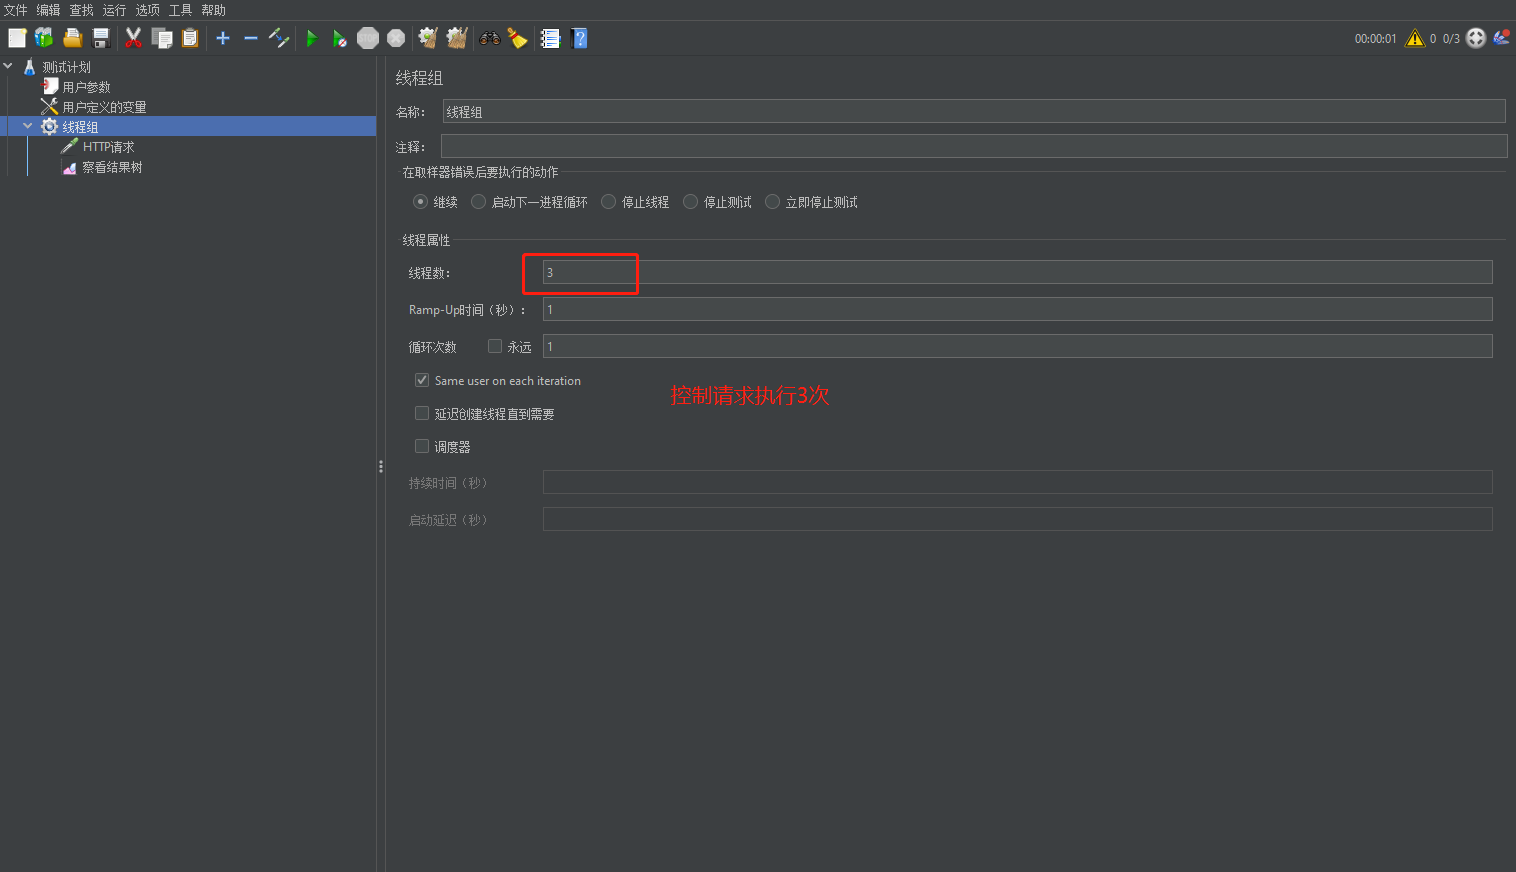The height and width of the screenshot is (872, 1516).
Task: Open the 帮助 menu
Action: 214,10
